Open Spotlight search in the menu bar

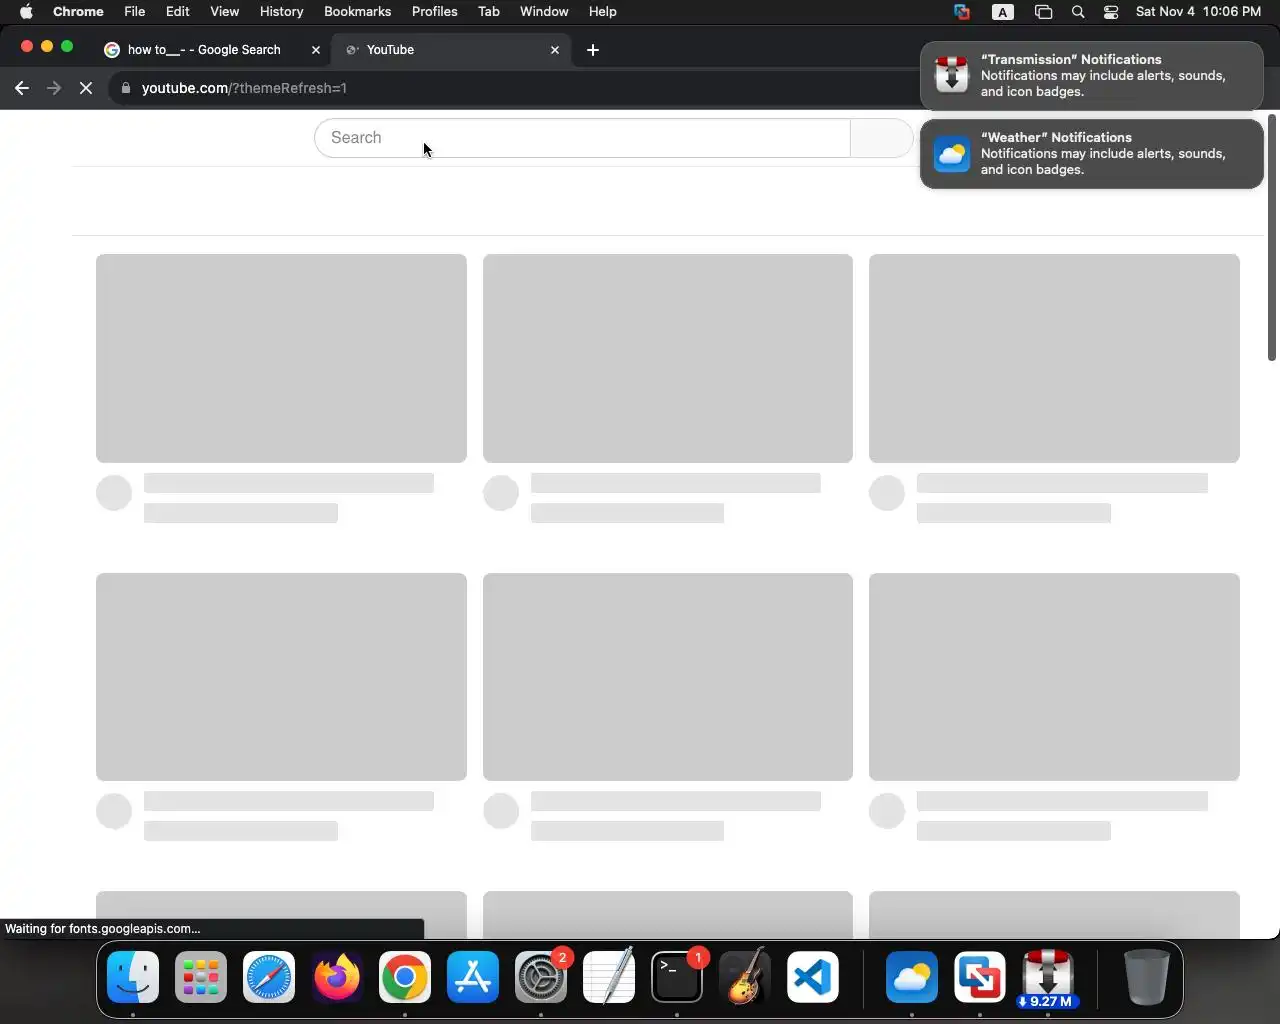tap(1078, 12)
